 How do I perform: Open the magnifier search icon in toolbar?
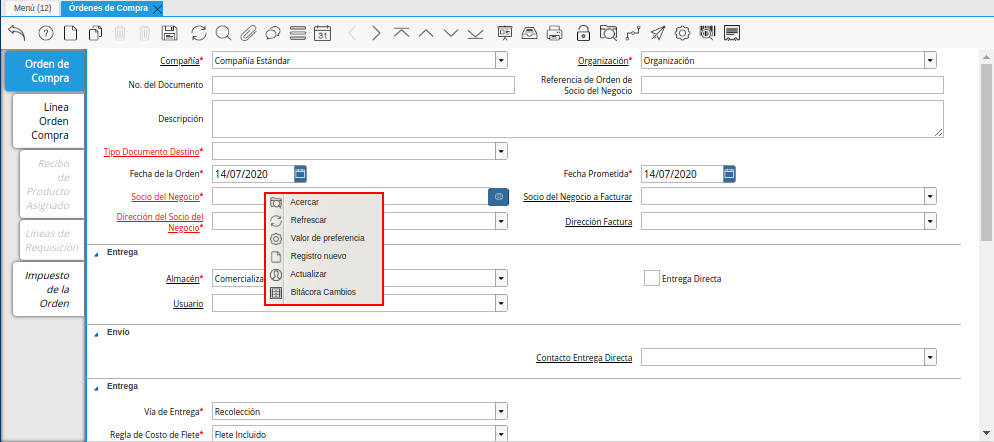tap(224, 33)
